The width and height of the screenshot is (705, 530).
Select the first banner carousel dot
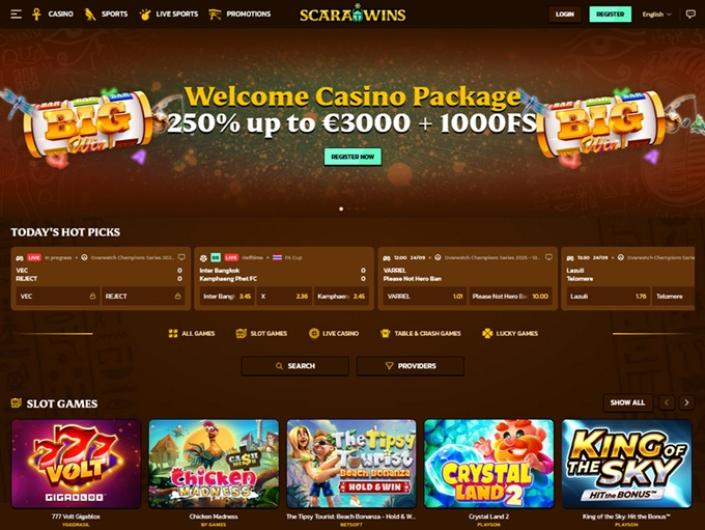coord(341,209)
